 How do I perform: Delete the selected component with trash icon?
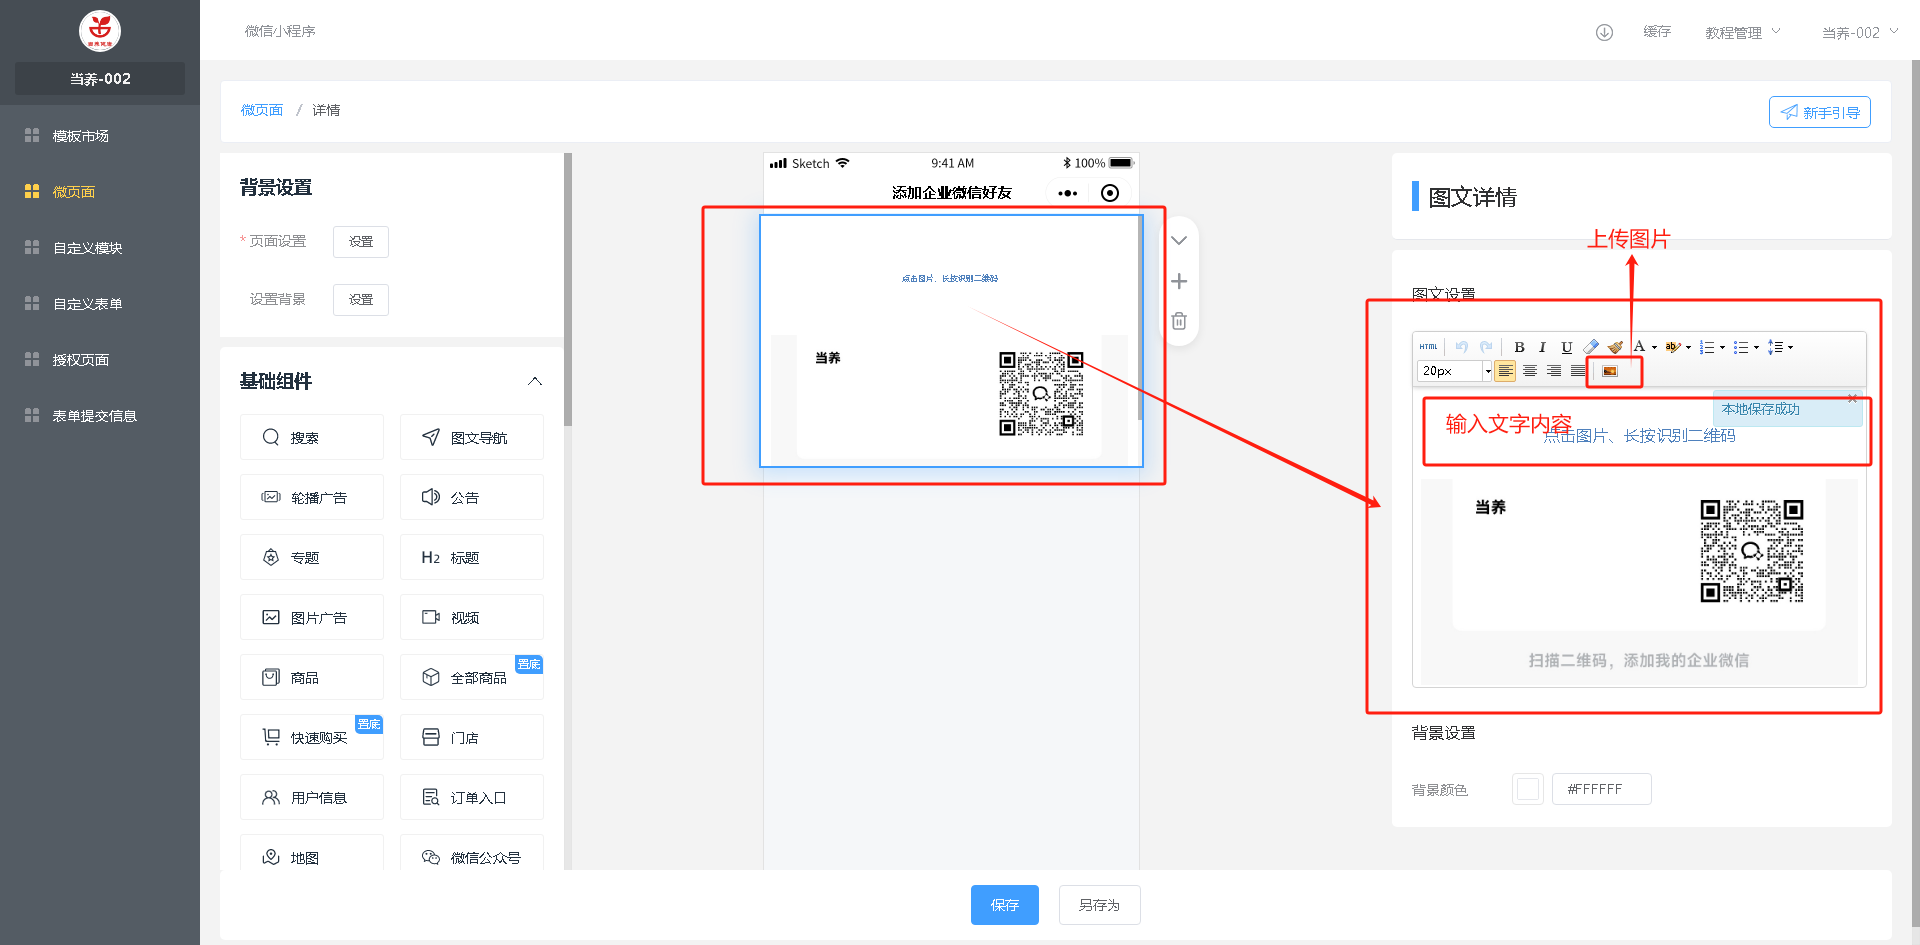[1179, 321]
